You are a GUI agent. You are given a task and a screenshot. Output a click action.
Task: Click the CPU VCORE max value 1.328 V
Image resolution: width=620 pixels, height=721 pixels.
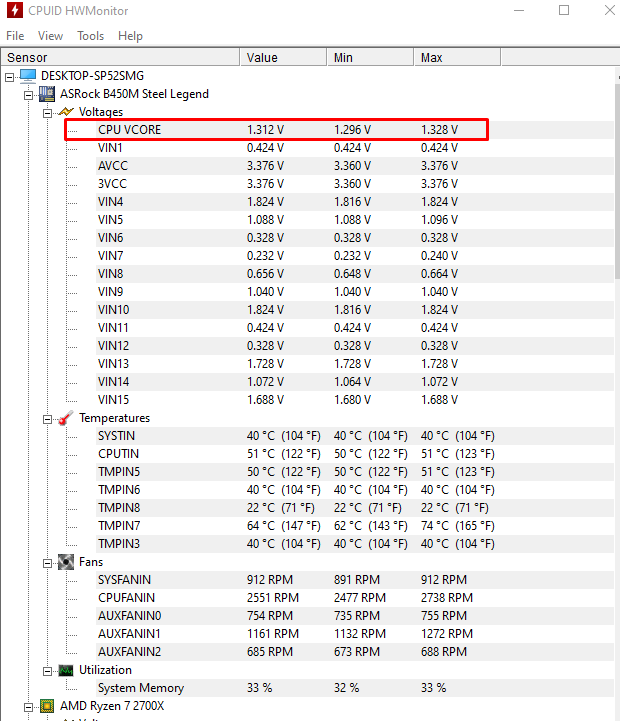pyautogui.click(x=439, y=130)
